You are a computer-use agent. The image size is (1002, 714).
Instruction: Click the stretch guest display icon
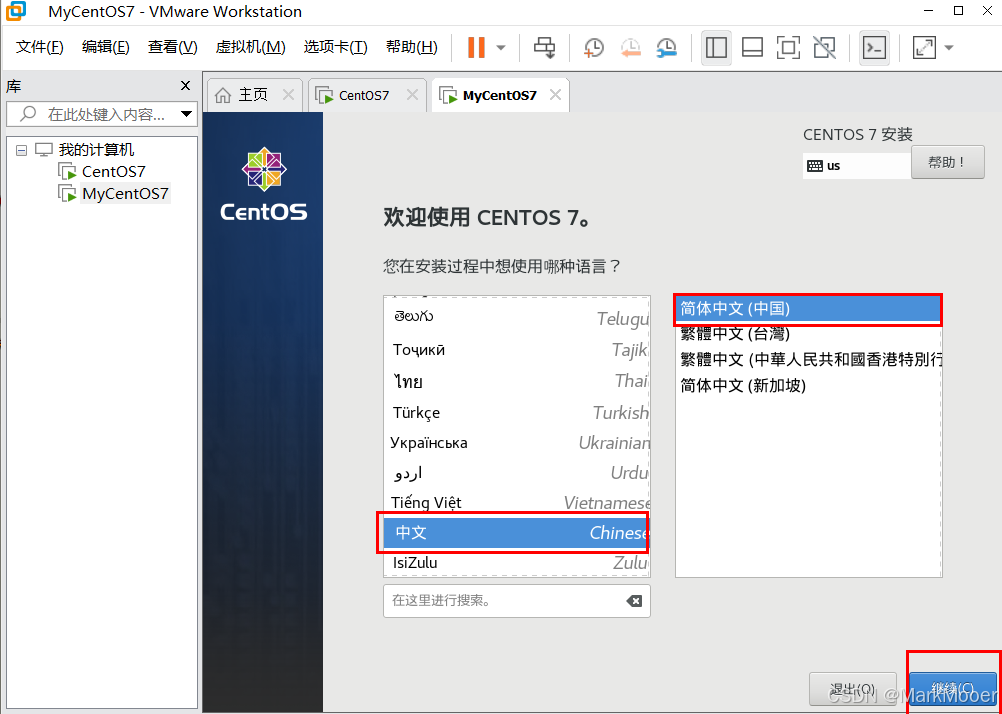pyautogui.click(x=924, y=47)
